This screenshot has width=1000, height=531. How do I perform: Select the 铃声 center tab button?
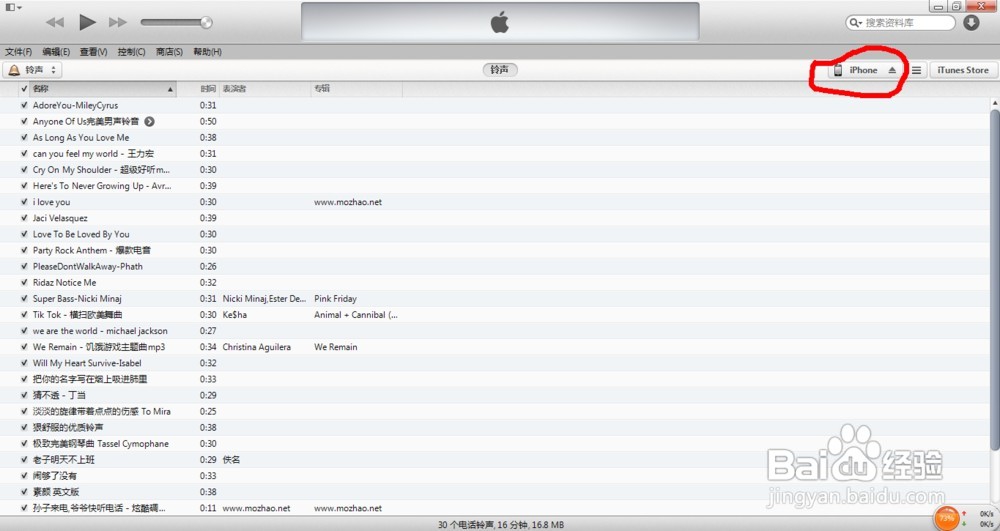click(x=499, y=69)
